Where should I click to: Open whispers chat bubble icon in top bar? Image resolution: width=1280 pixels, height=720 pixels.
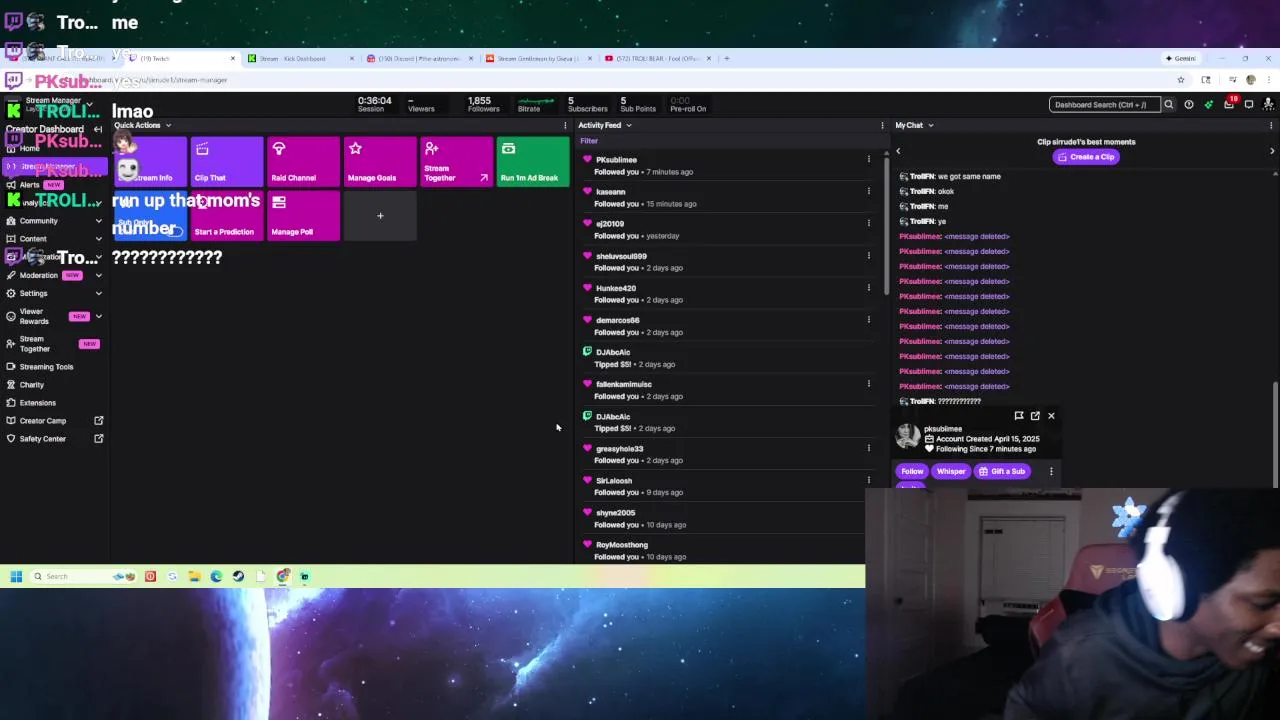(x=1249, y=104)
